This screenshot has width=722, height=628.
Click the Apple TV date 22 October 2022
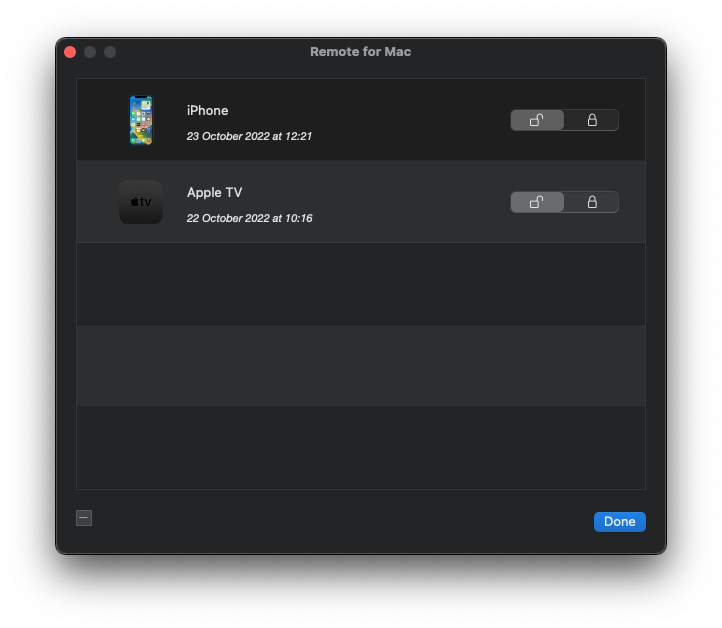tap(249, 218)
